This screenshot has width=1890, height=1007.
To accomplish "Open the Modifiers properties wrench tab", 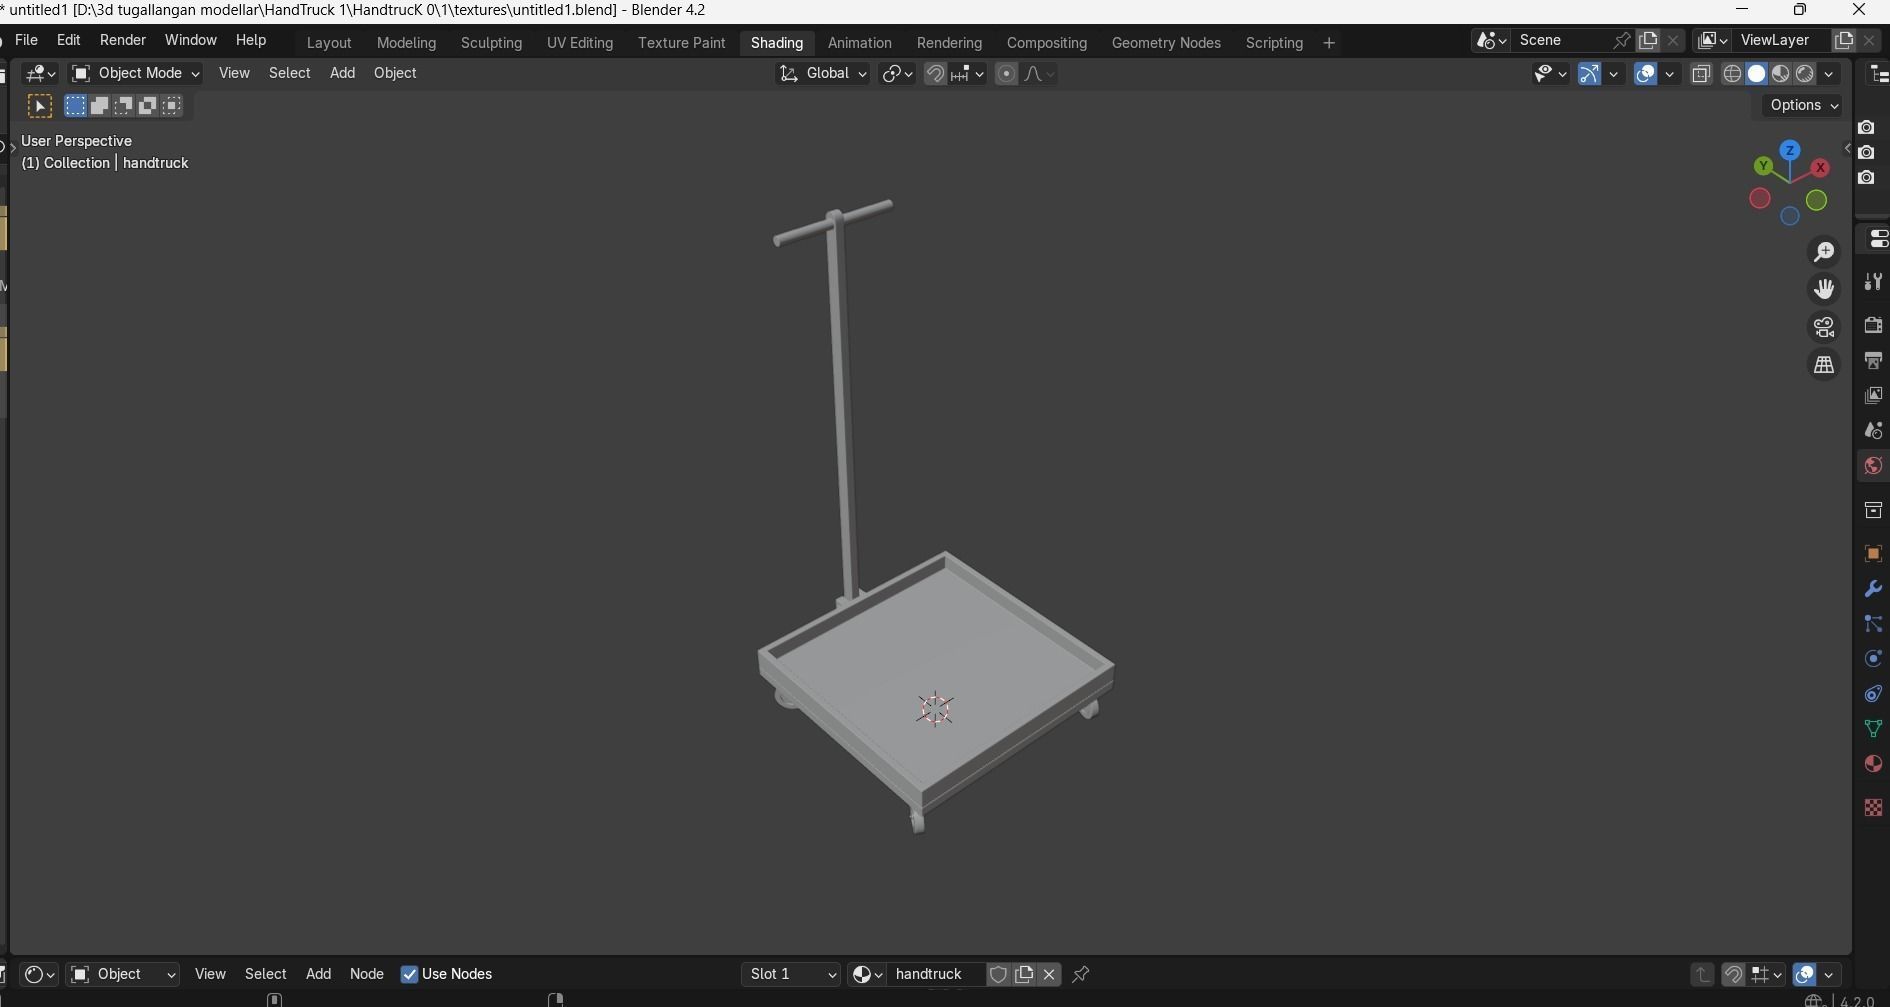I will pos(1873,588).
